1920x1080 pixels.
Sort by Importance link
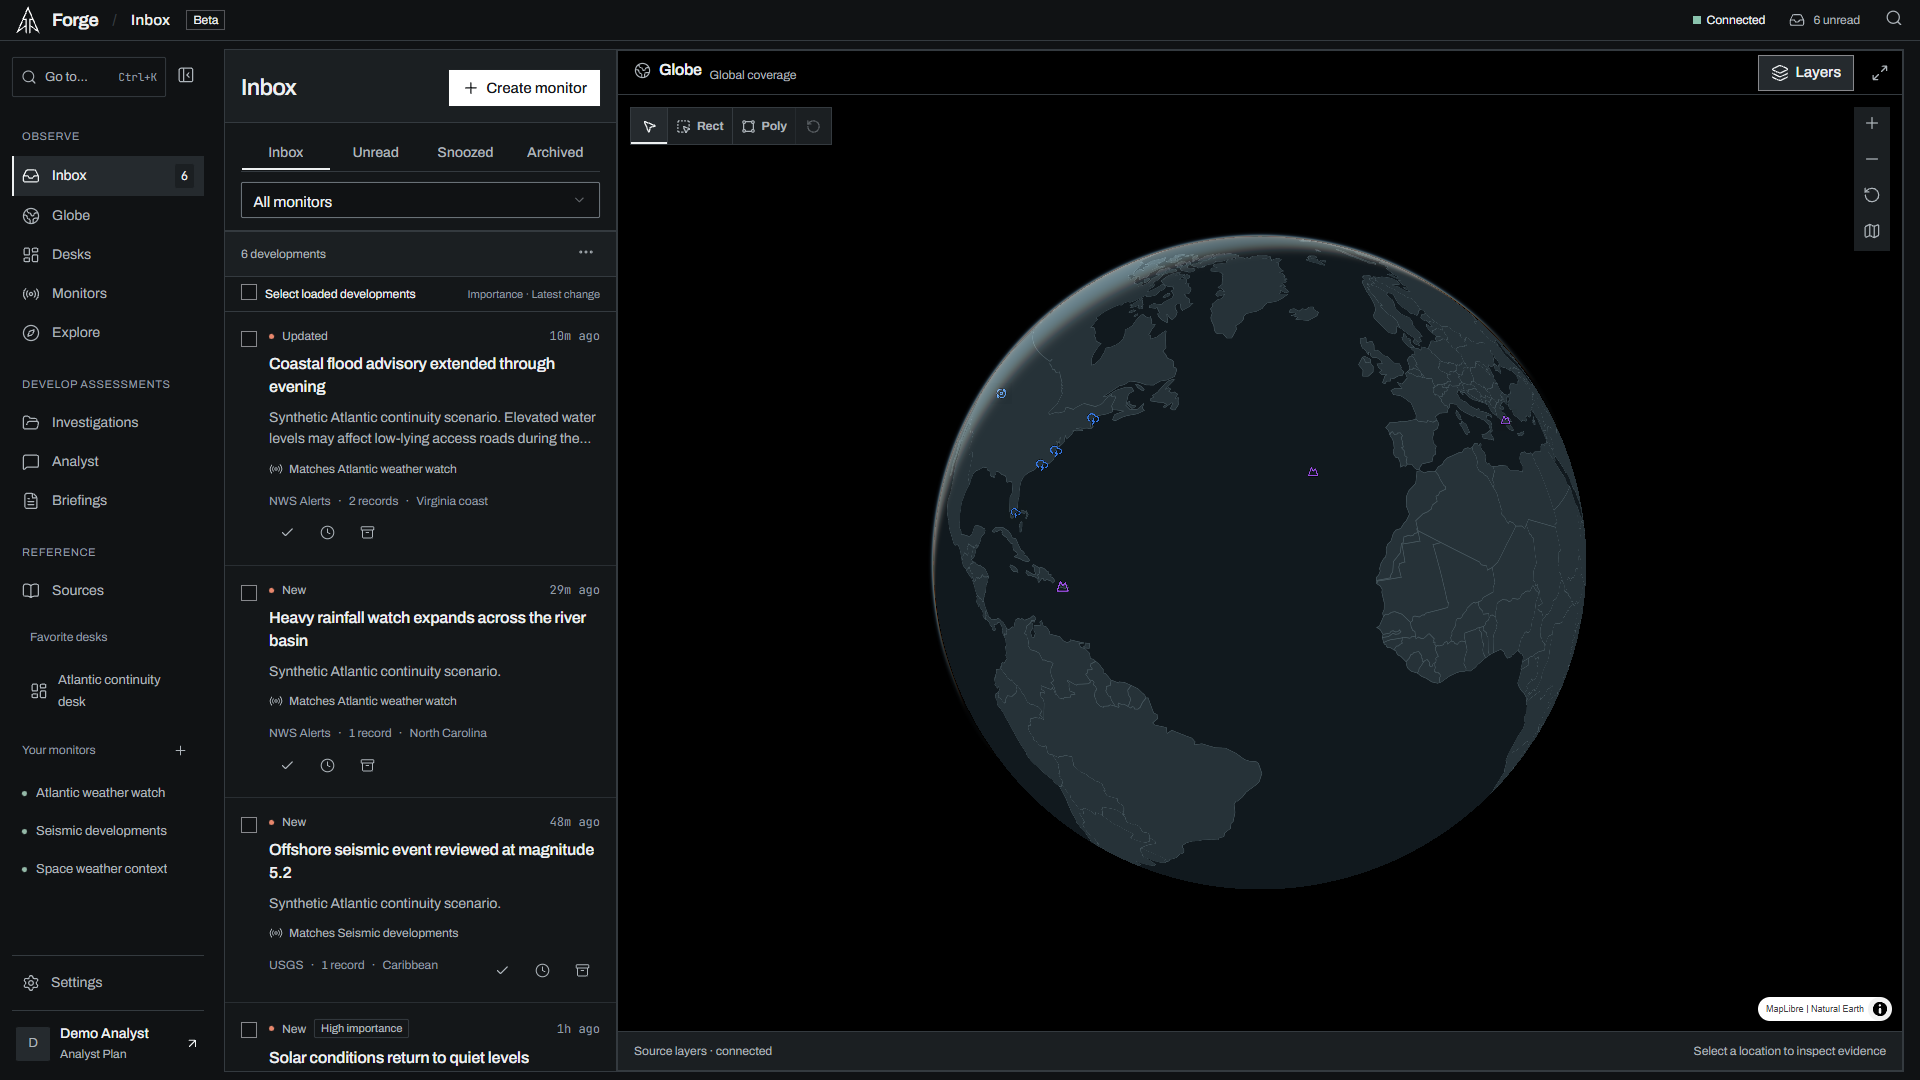495,295
